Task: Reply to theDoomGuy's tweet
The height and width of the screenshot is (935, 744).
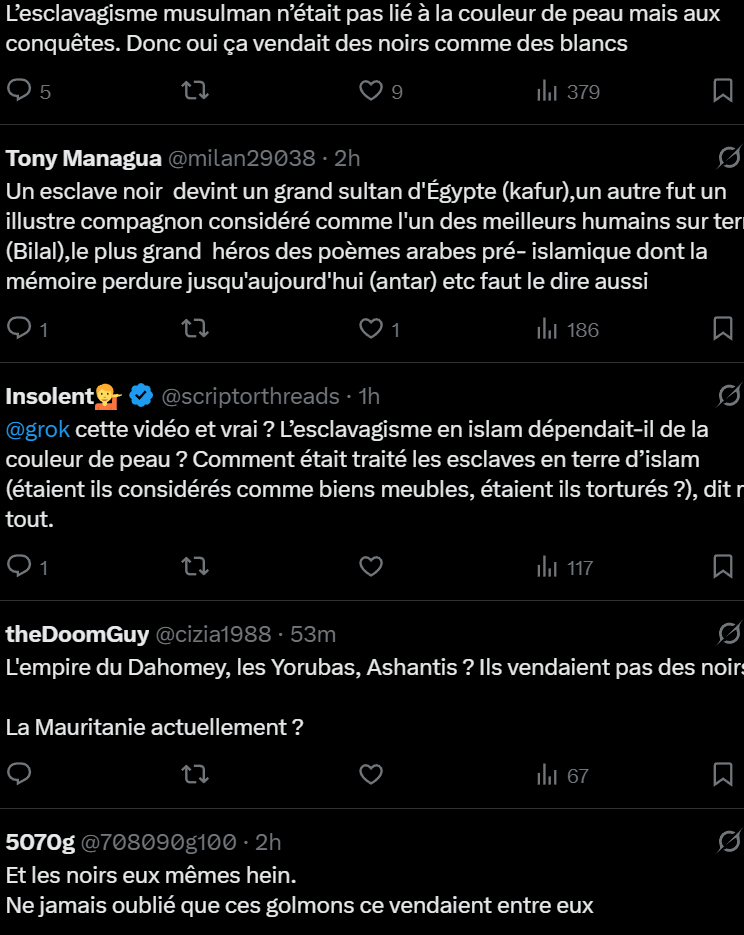Action: tap(20, 774)
